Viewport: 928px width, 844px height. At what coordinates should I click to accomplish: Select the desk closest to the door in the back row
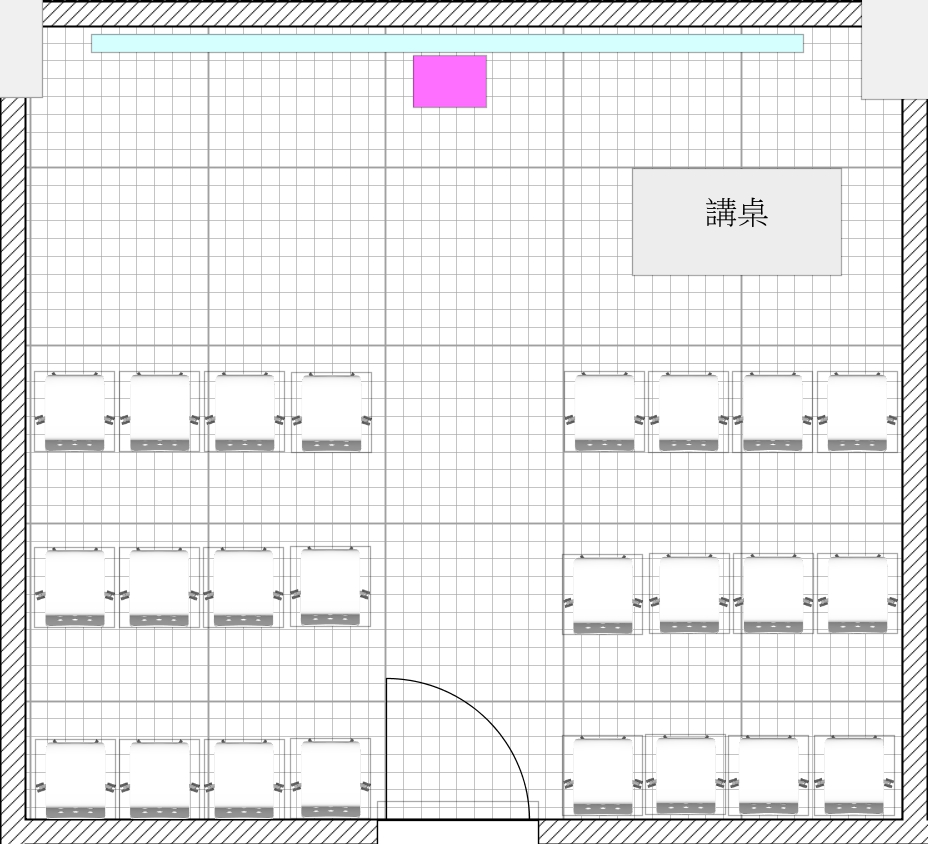pyautogui.click(x=330, y=778)
